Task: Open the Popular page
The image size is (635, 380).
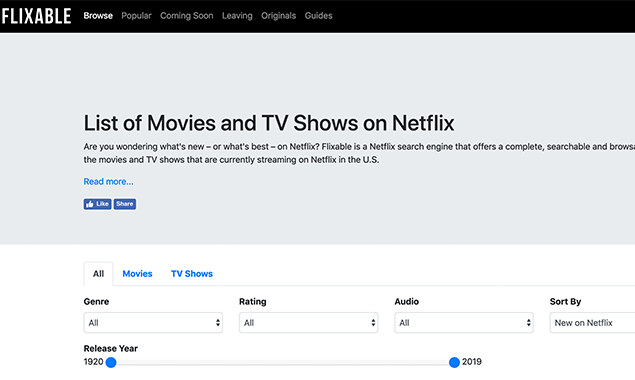Action: pyautogui.click(x=136, y=16)
